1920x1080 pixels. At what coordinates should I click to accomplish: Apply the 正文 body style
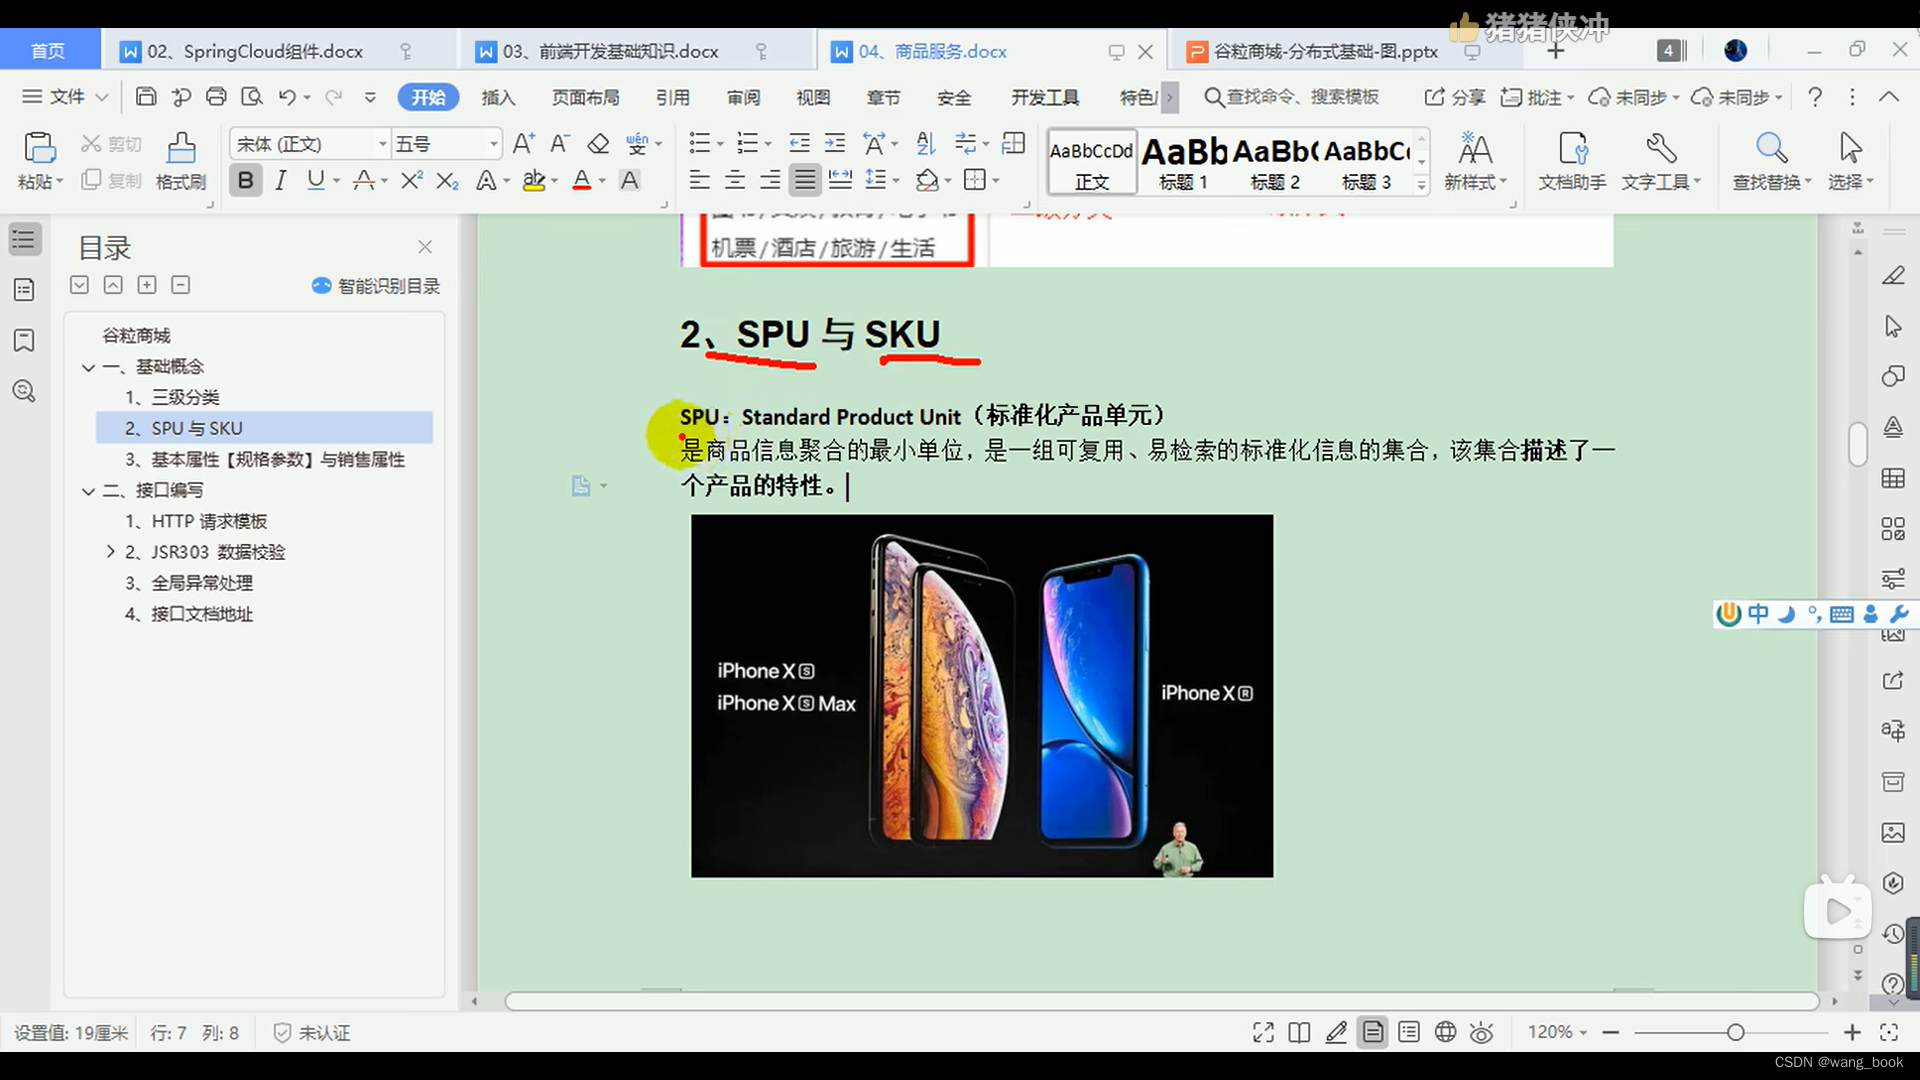pos(1092,161)
